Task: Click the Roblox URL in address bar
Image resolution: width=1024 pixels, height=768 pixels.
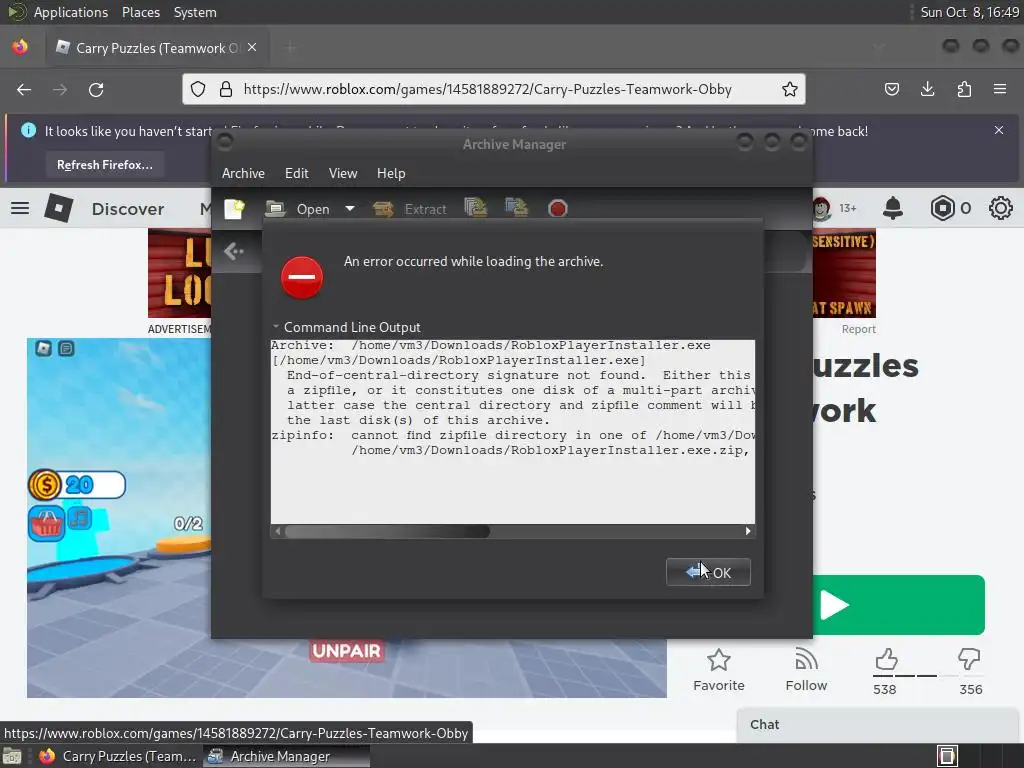Action: coord(487,89)
